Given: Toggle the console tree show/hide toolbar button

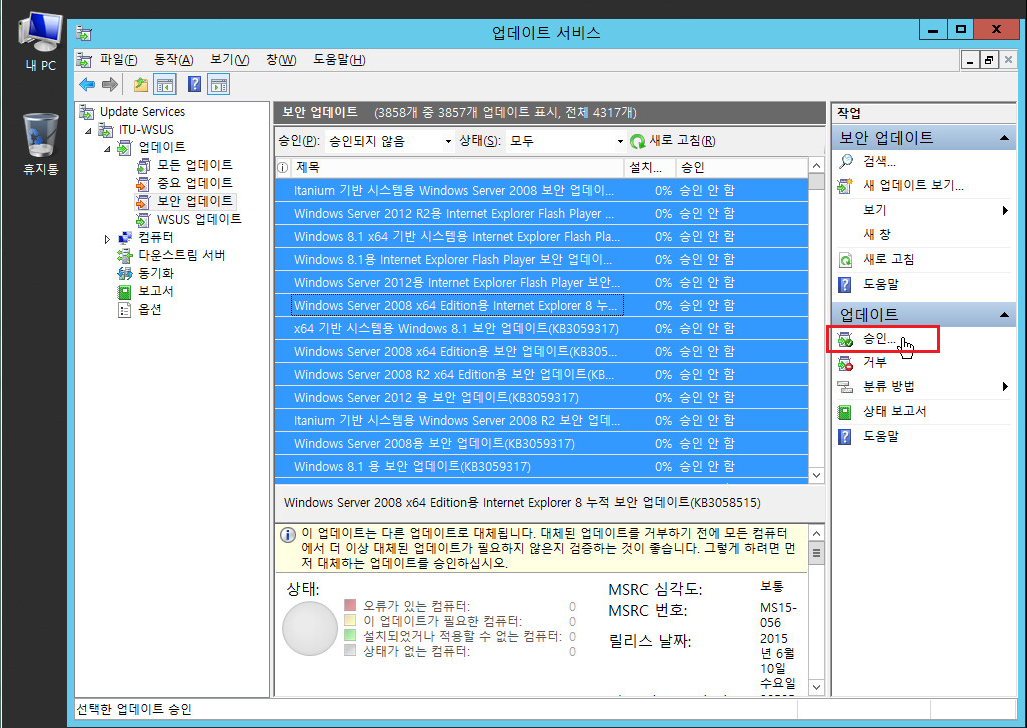Looking at the screenshot, I should pyautogui.click(x=165, y=85).
